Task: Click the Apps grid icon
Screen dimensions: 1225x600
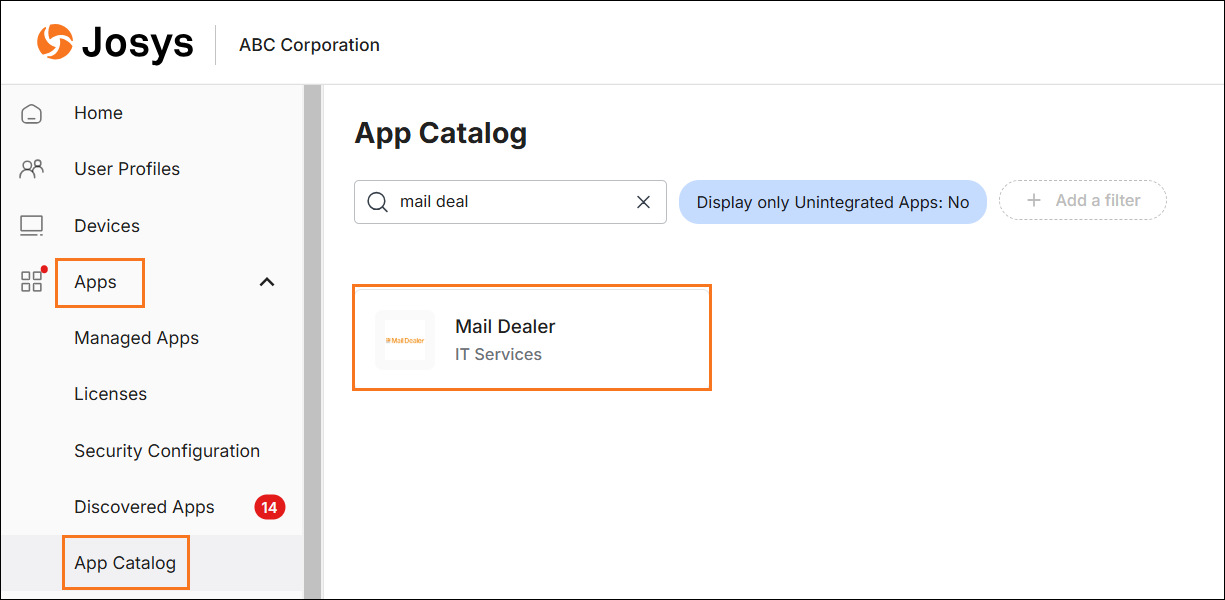Action: 32,281
